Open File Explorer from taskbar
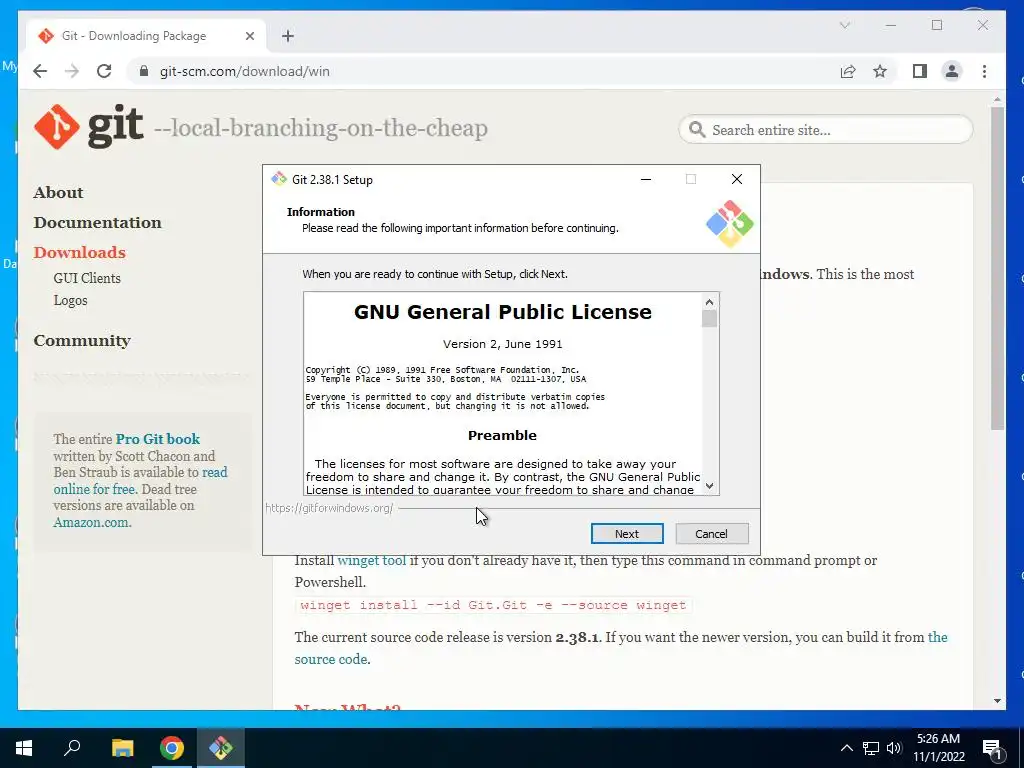The image size is (1024, 768). point(122,748)
